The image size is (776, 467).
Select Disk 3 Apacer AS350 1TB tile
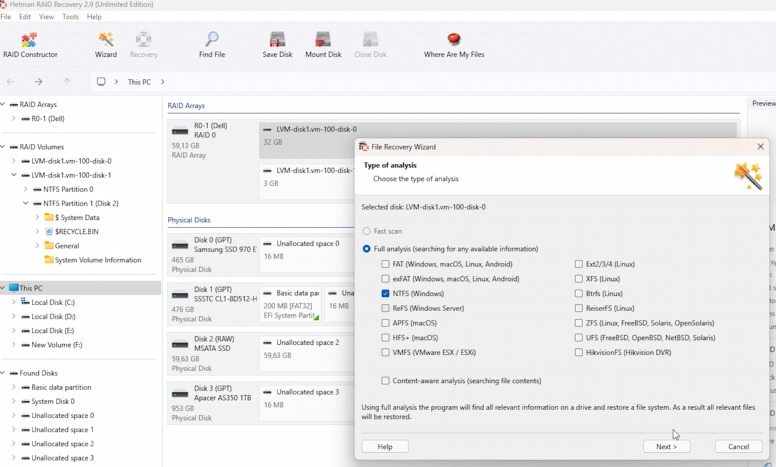(213, 403)
